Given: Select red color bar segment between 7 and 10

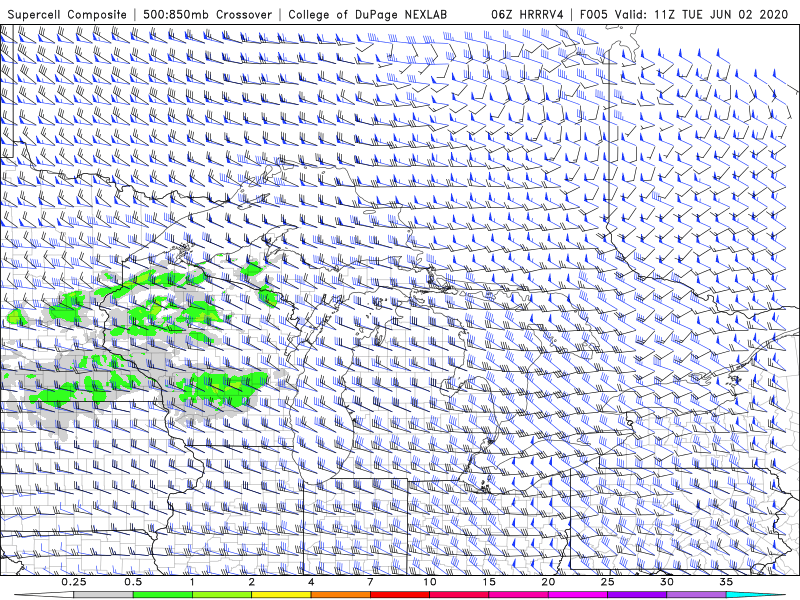Looking at the screenshot, I should pyautogui.click(x=399, y=595).
